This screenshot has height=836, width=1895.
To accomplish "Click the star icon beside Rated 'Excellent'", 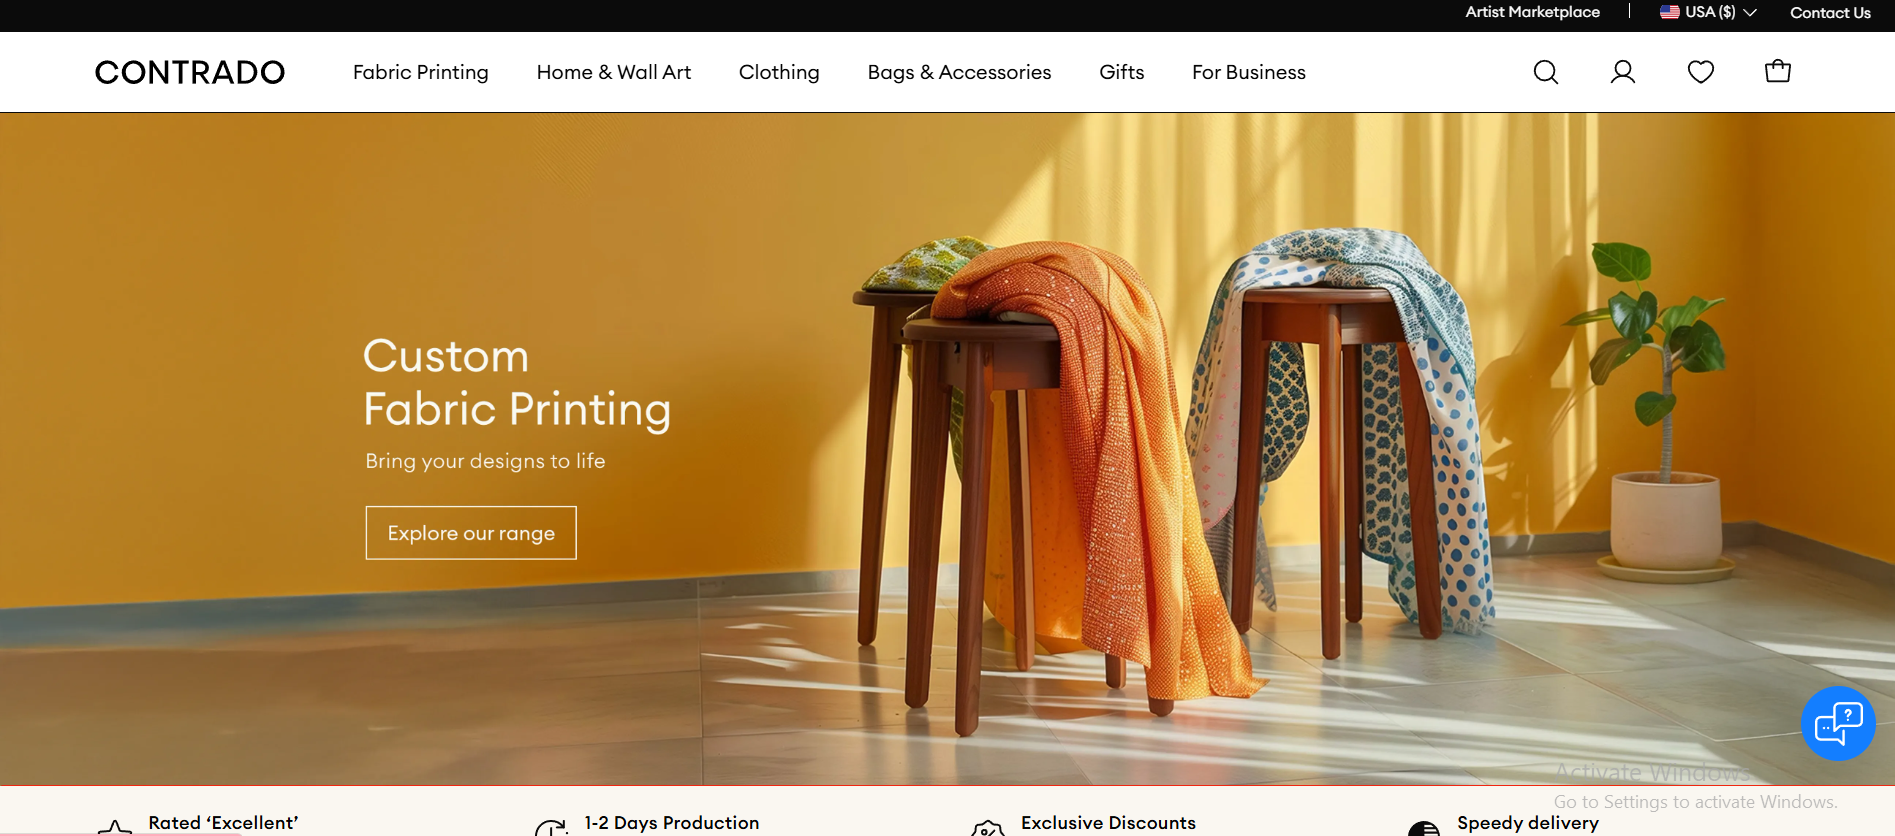I will (x=115, y=828).
